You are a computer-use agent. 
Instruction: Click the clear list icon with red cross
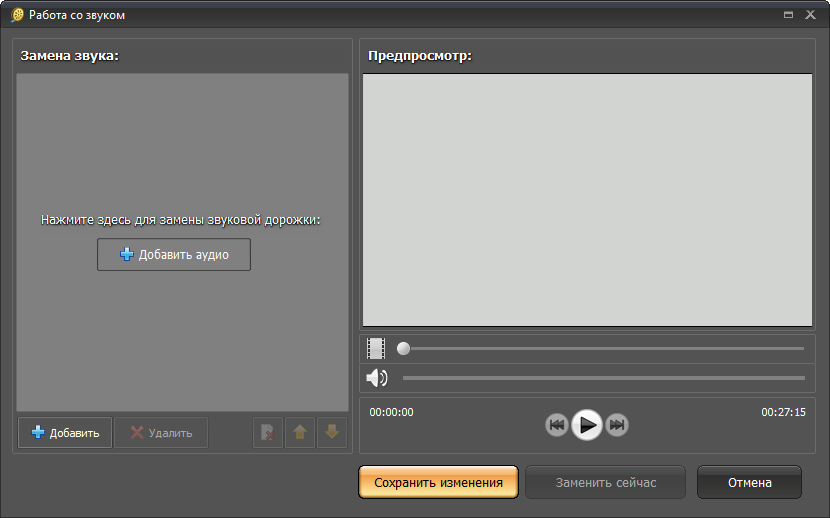click(x=268, y=433)
